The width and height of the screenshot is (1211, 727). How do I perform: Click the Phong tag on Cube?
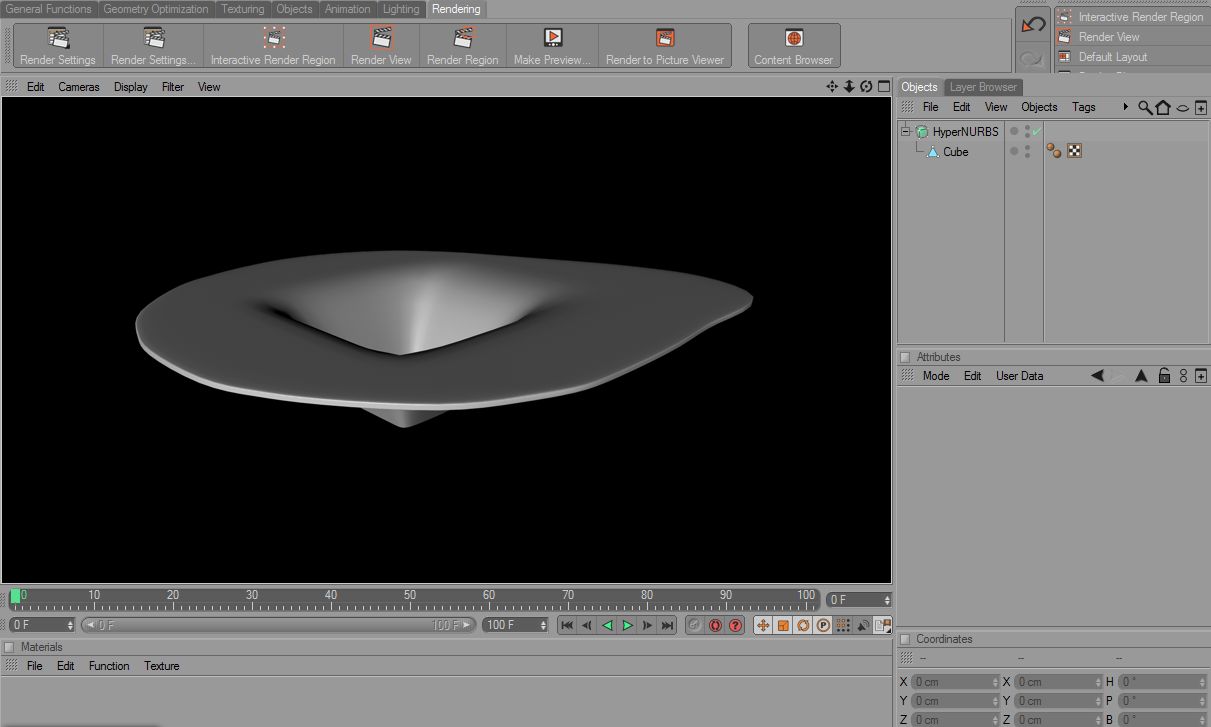point(1054,151)
